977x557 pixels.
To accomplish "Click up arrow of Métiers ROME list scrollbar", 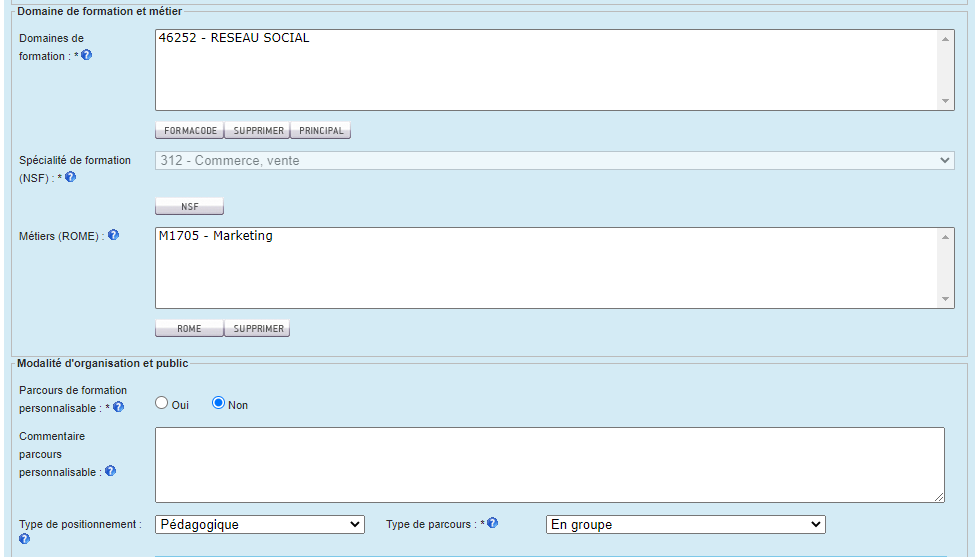I will click(945, 237).
